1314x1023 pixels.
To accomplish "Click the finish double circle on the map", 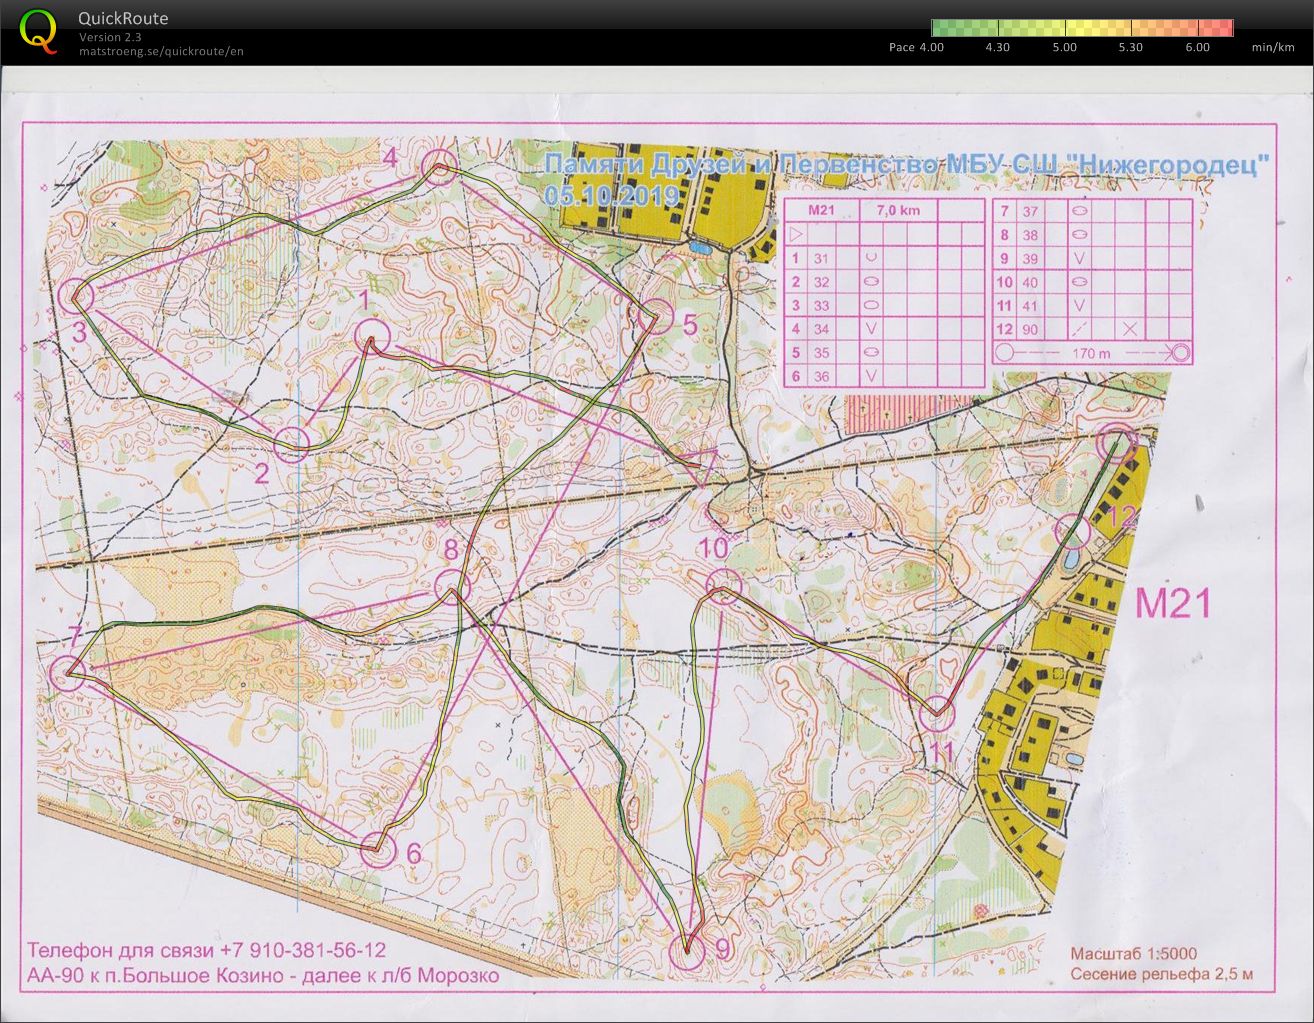I will [x=1117, y=440].
